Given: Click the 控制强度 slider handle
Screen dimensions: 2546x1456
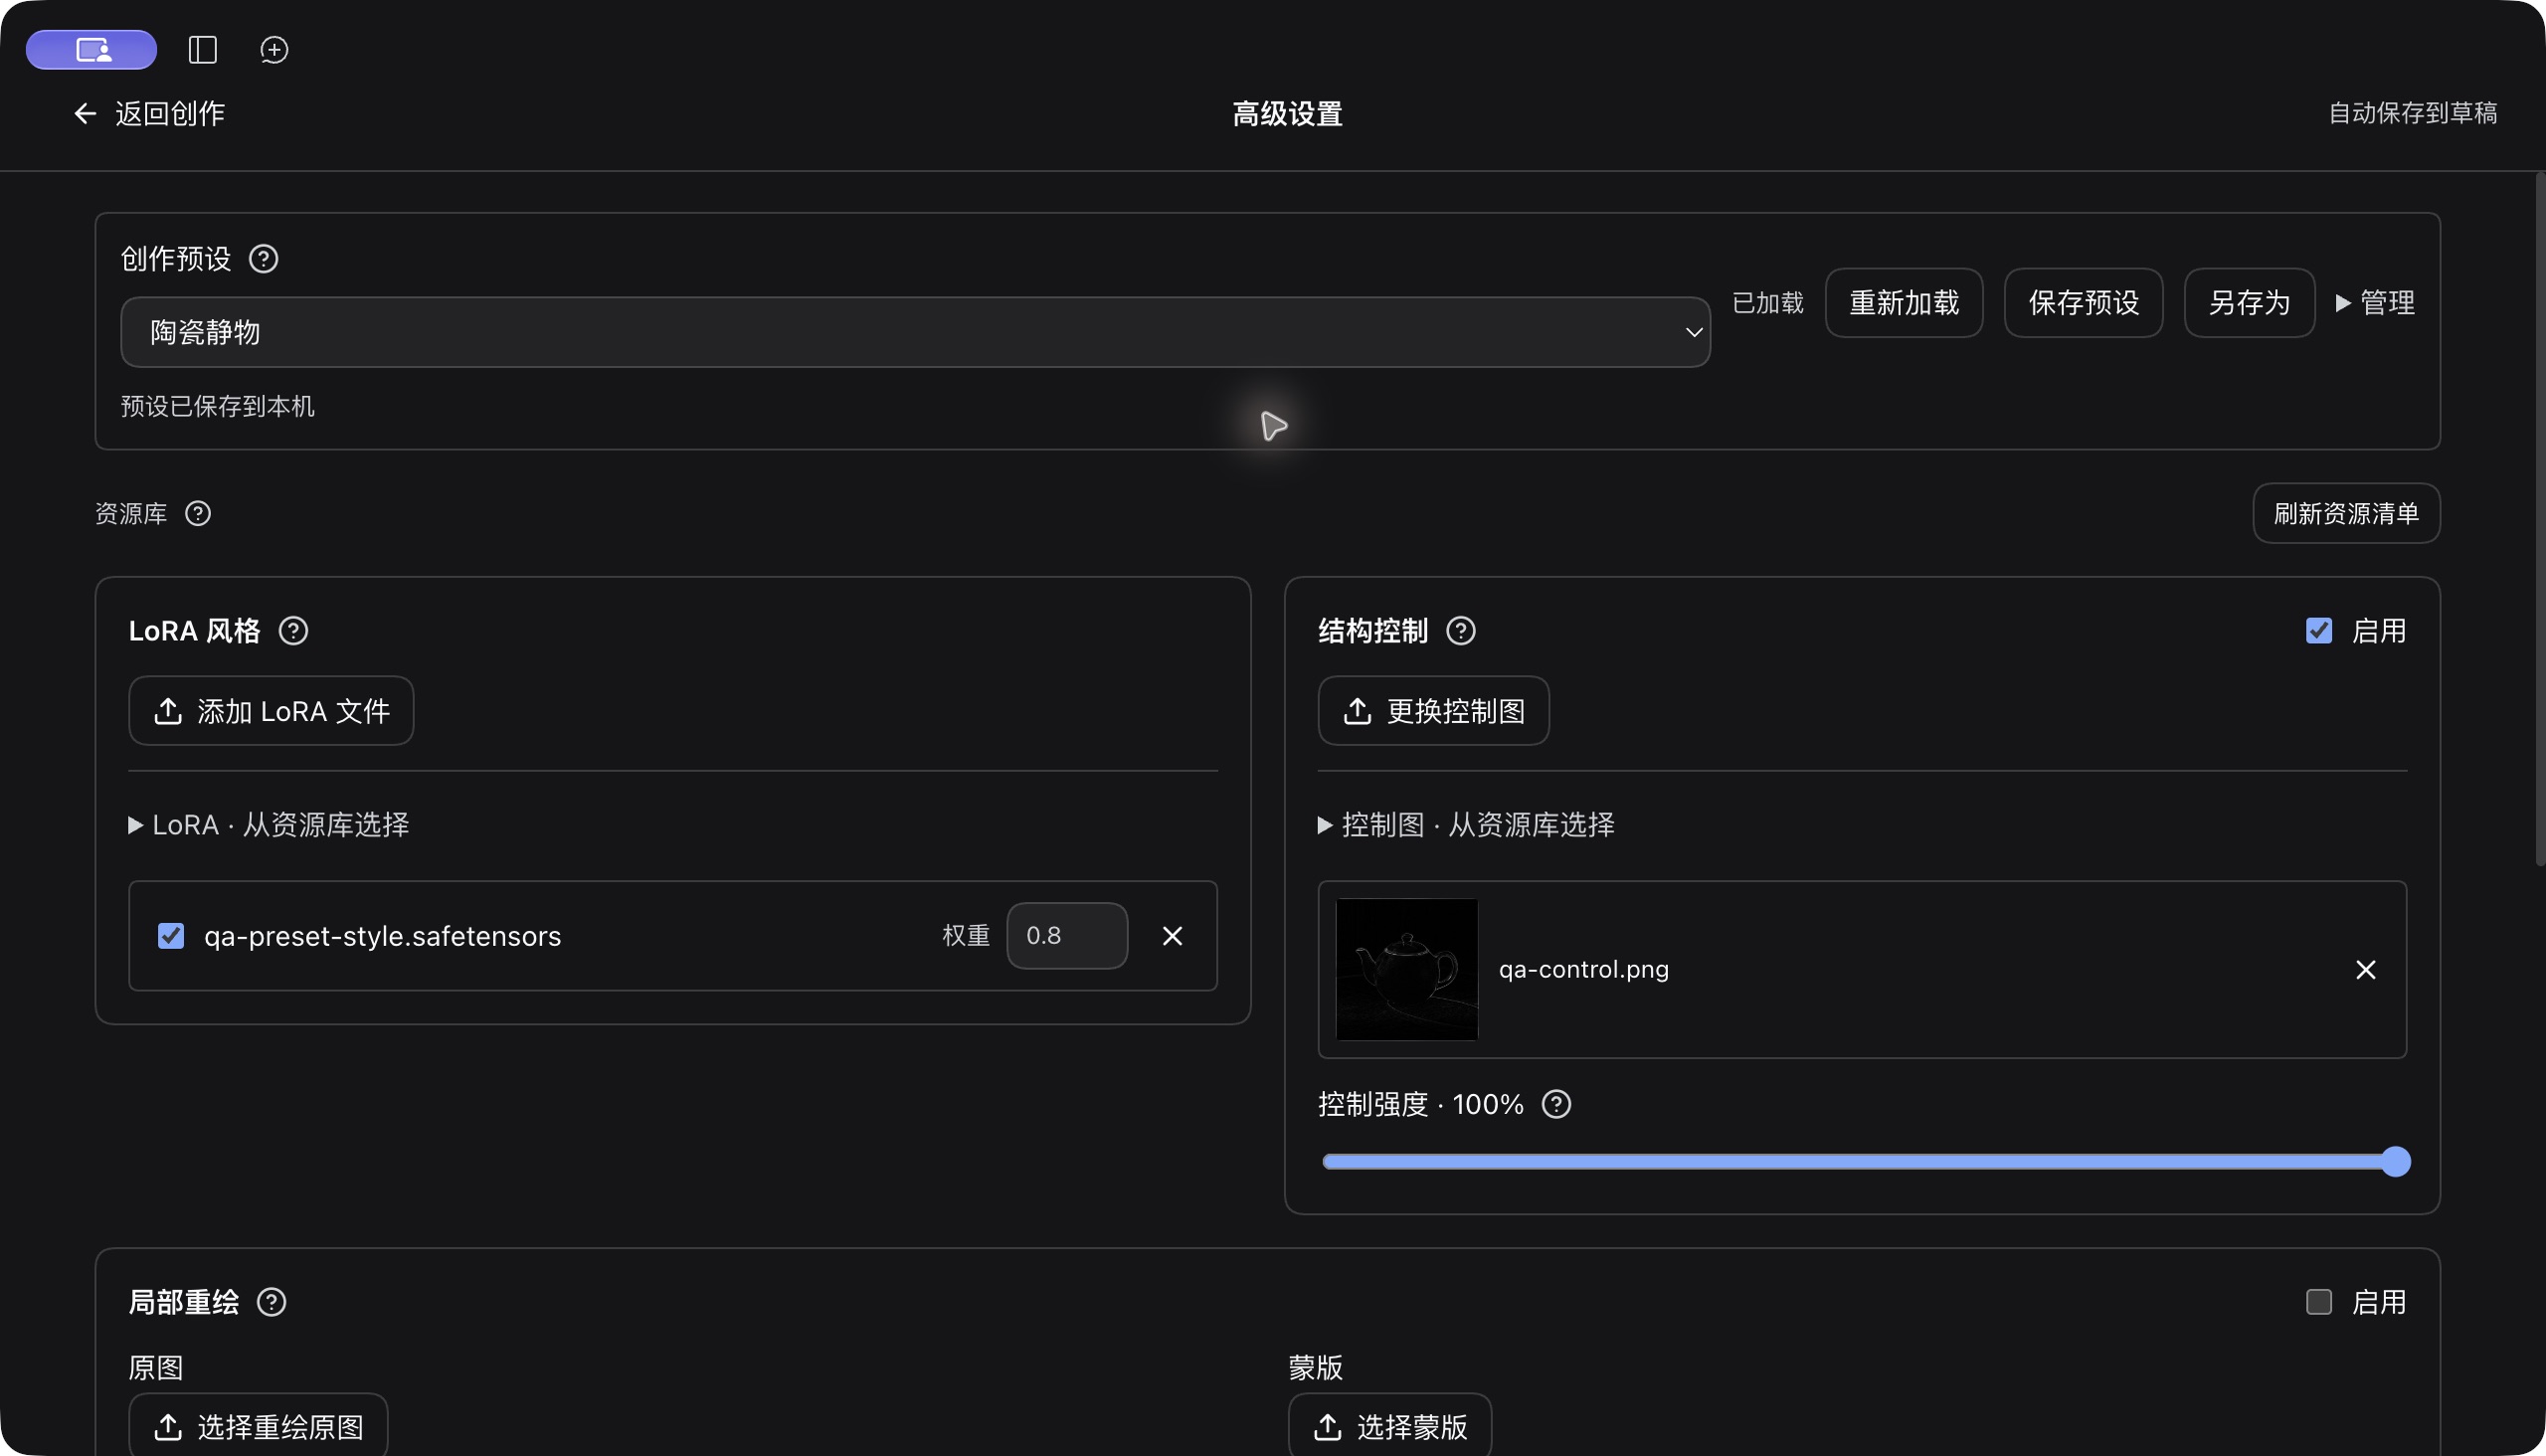Looking at the screenshot, I should click(2395, 1162).
